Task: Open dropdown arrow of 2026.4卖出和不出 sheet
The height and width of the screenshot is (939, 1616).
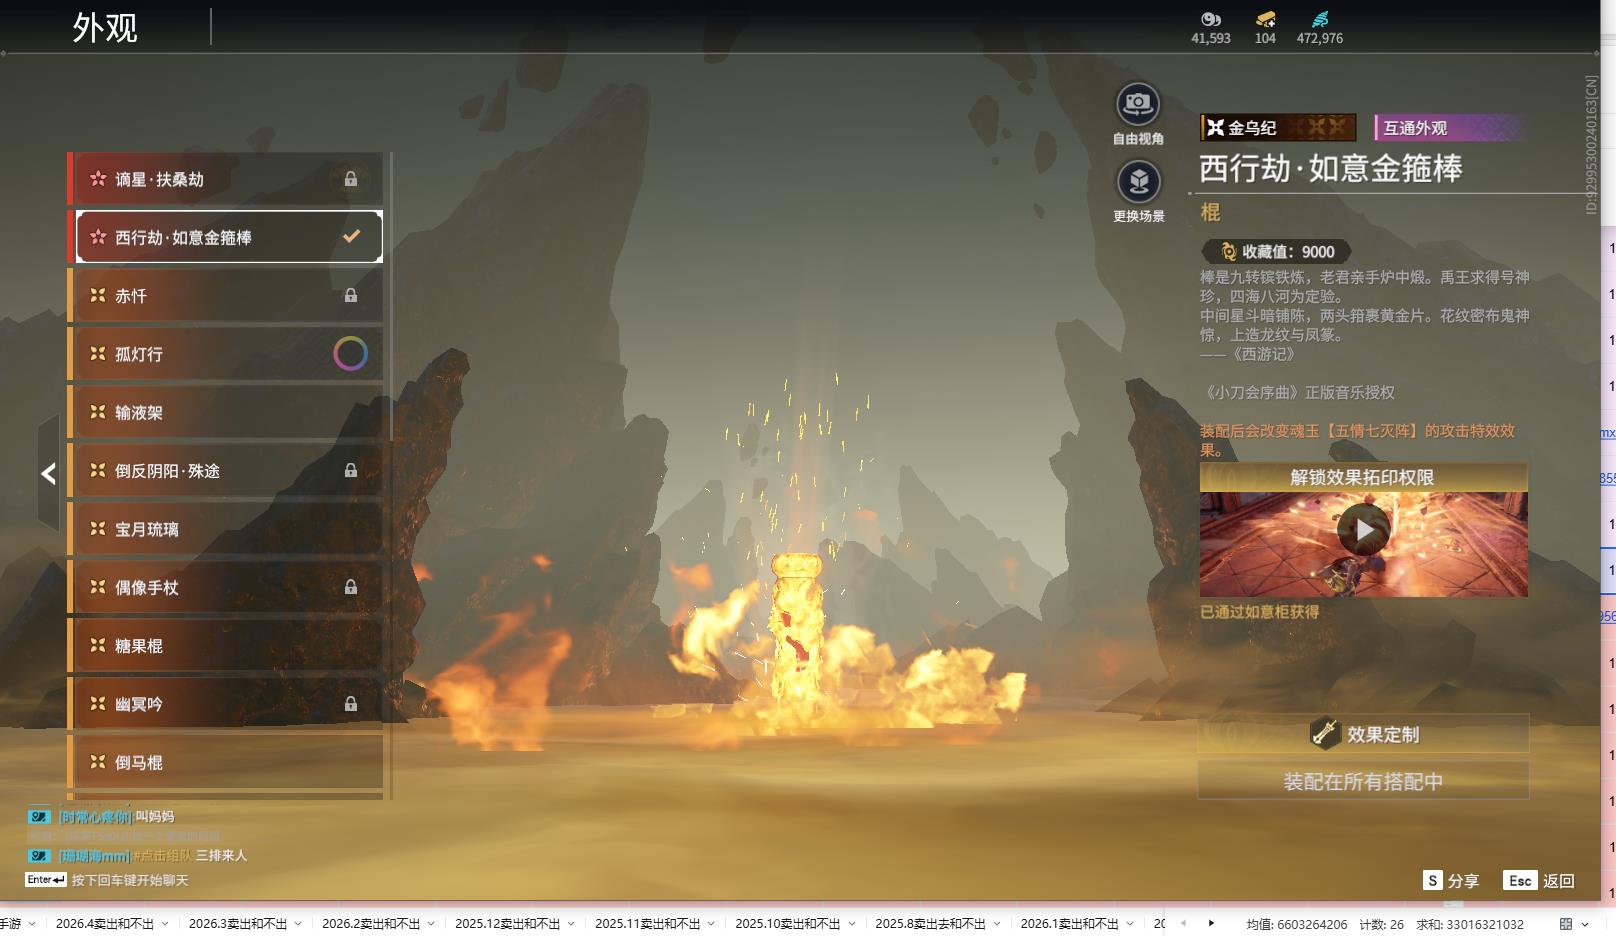Action: (165, 924)
